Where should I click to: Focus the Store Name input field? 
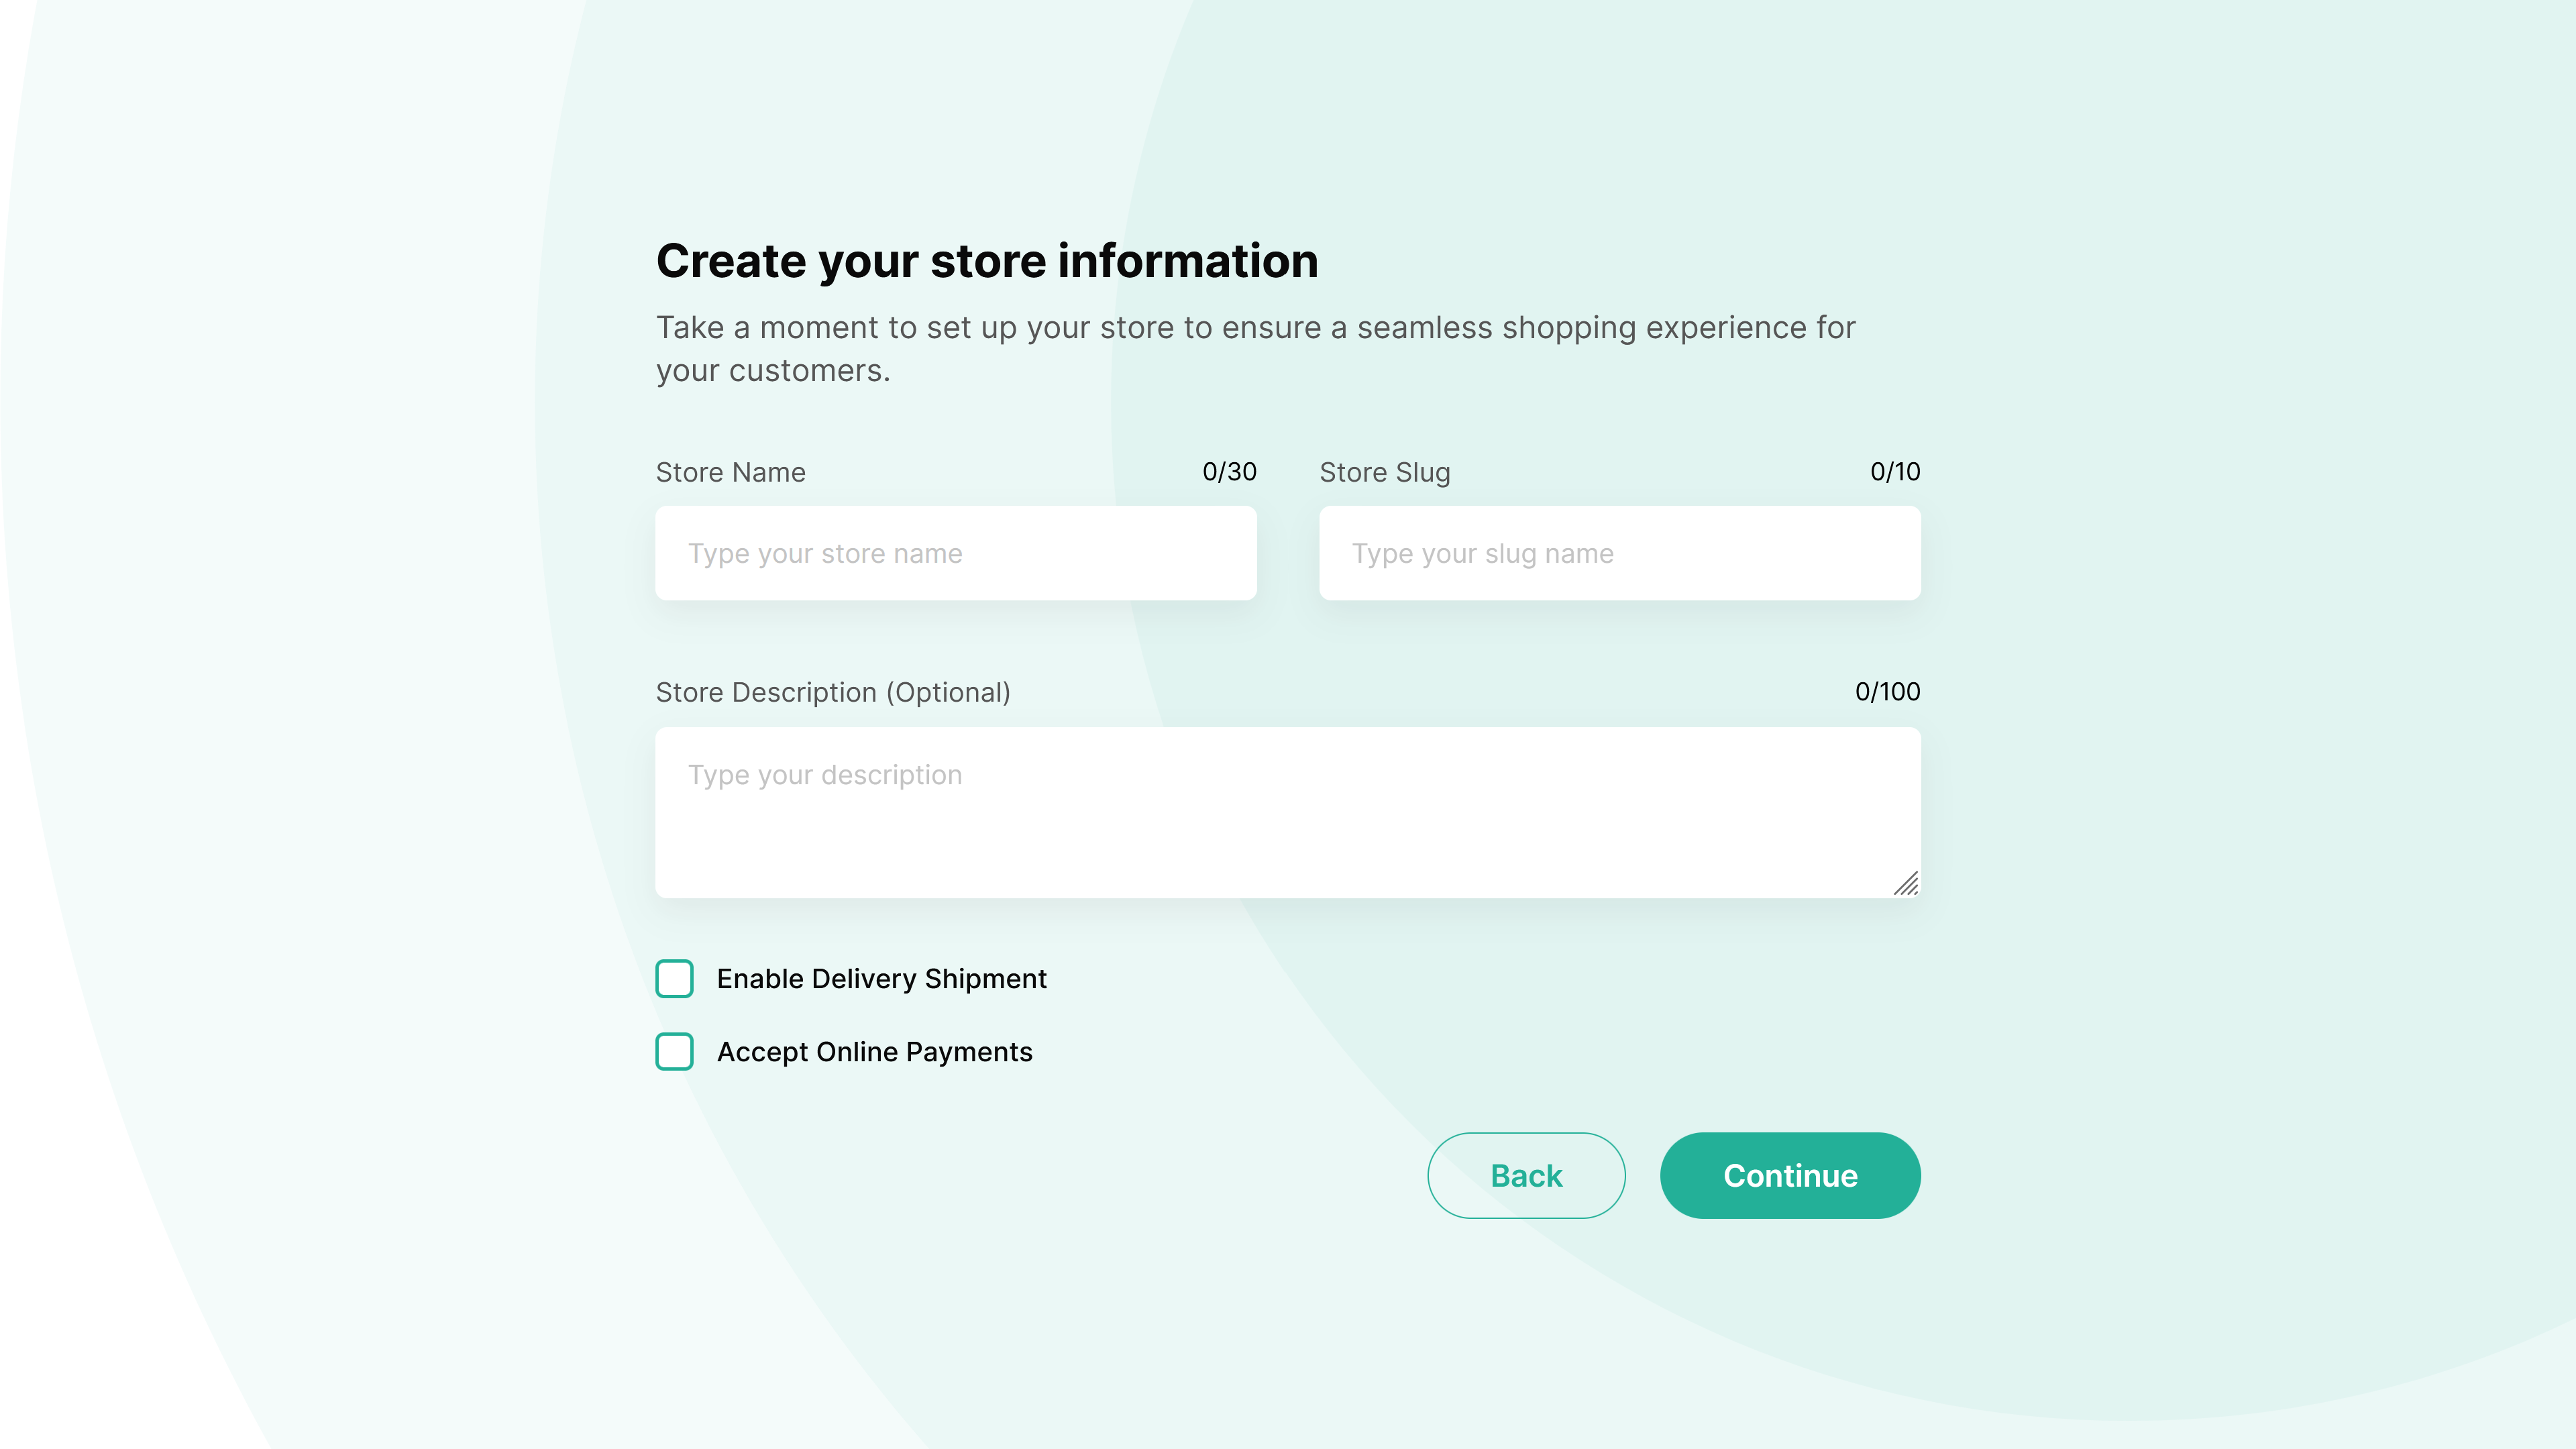pos(956,553)
